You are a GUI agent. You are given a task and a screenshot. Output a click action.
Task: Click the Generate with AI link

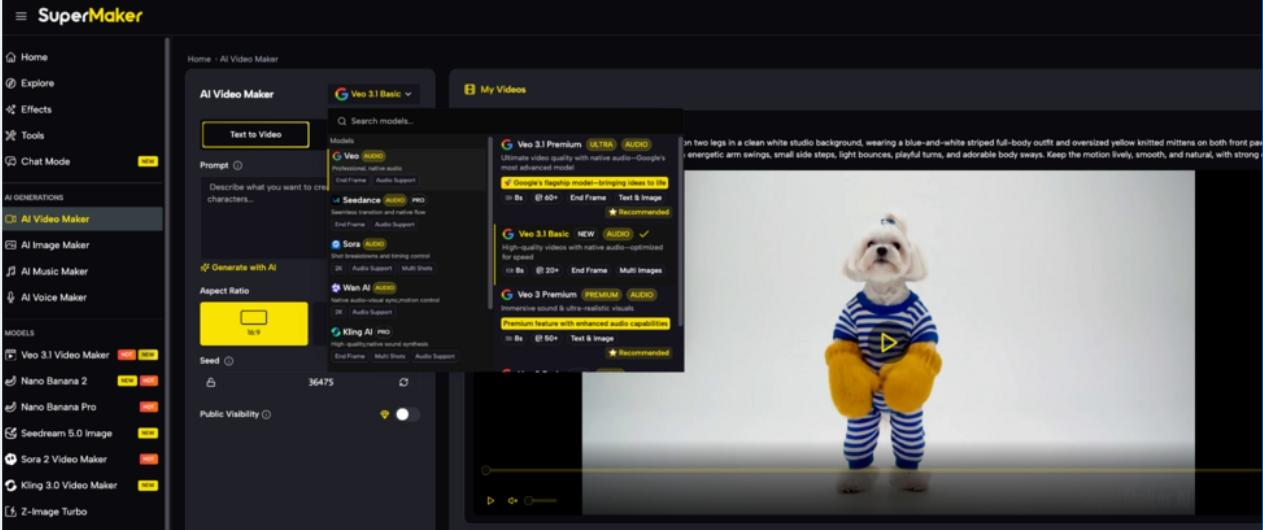[239, 267]
